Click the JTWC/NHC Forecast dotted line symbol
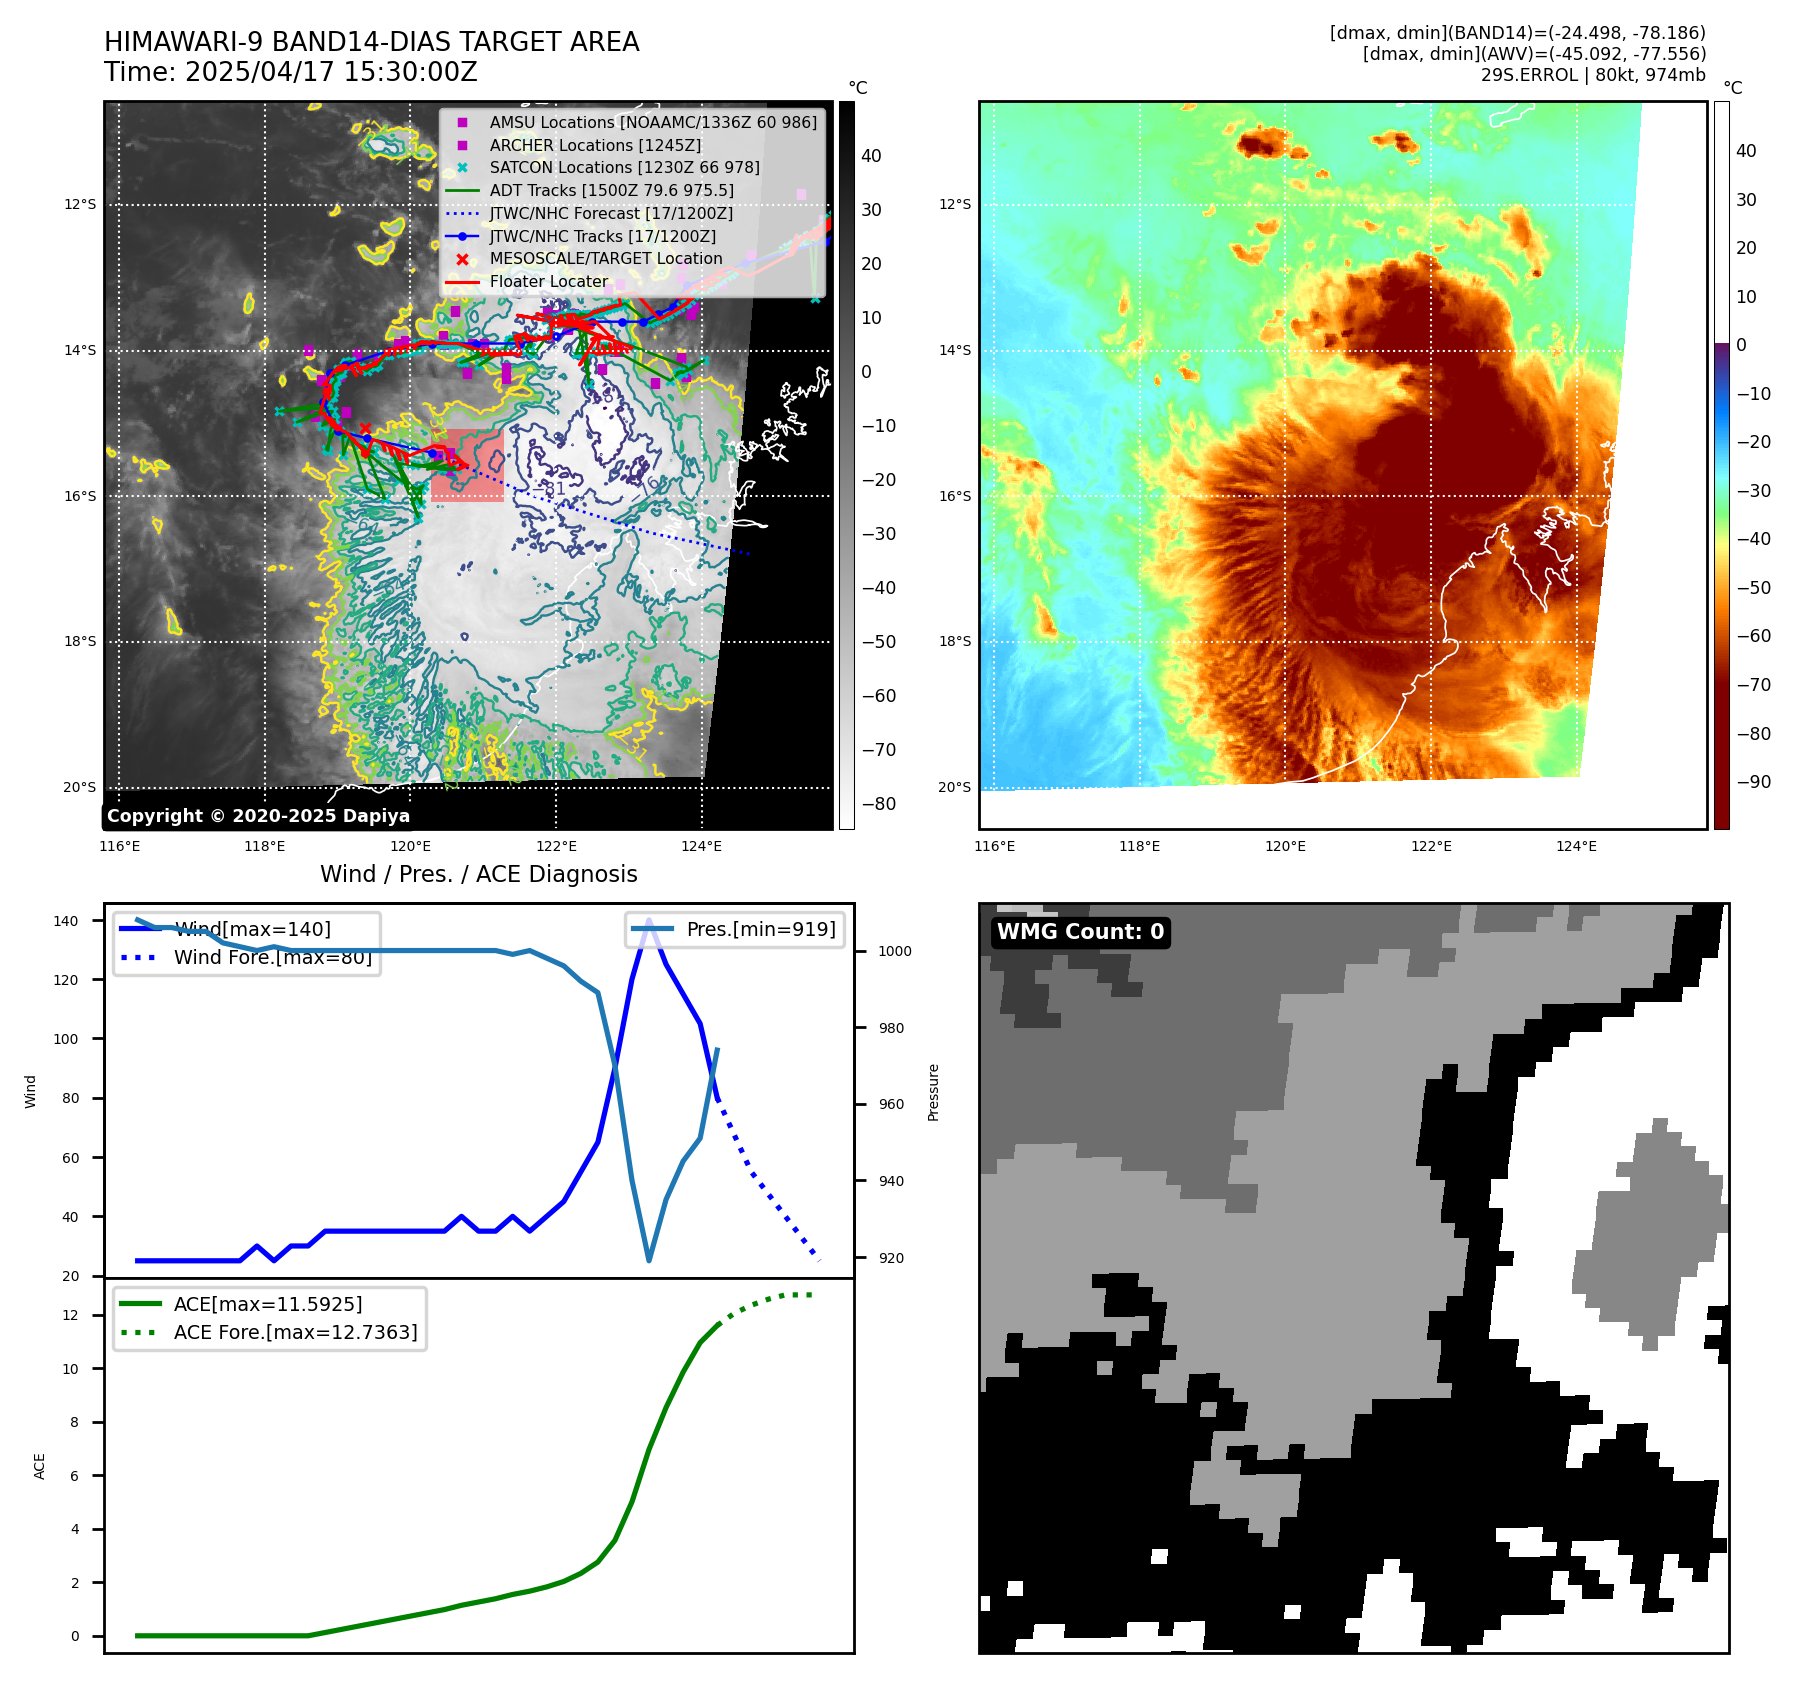The width and height of the screenshot is (1797, 1690). pyautogui.click(x=462, y=214)
